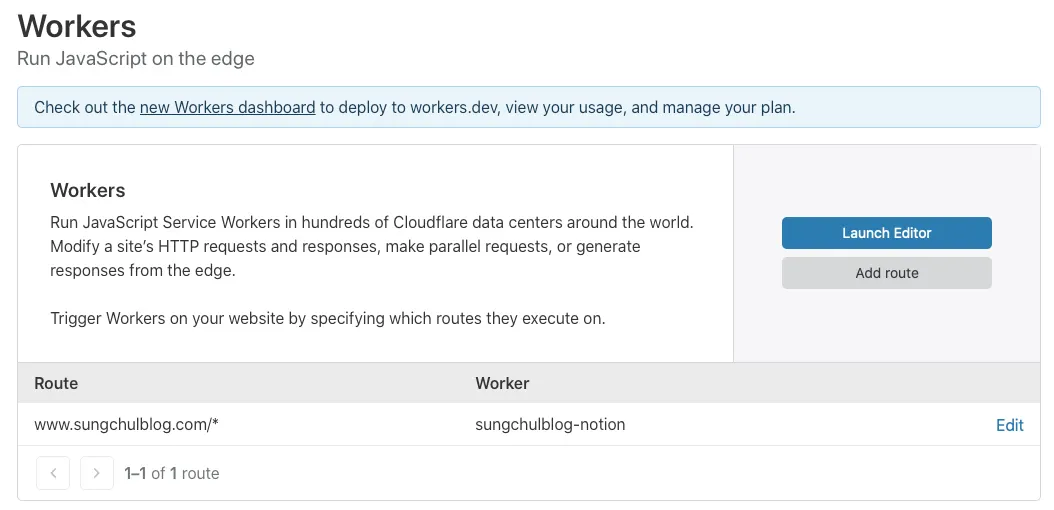Click the Workers card section heading
This screenshot has width=1054, height=510.
tap(88, 190)
